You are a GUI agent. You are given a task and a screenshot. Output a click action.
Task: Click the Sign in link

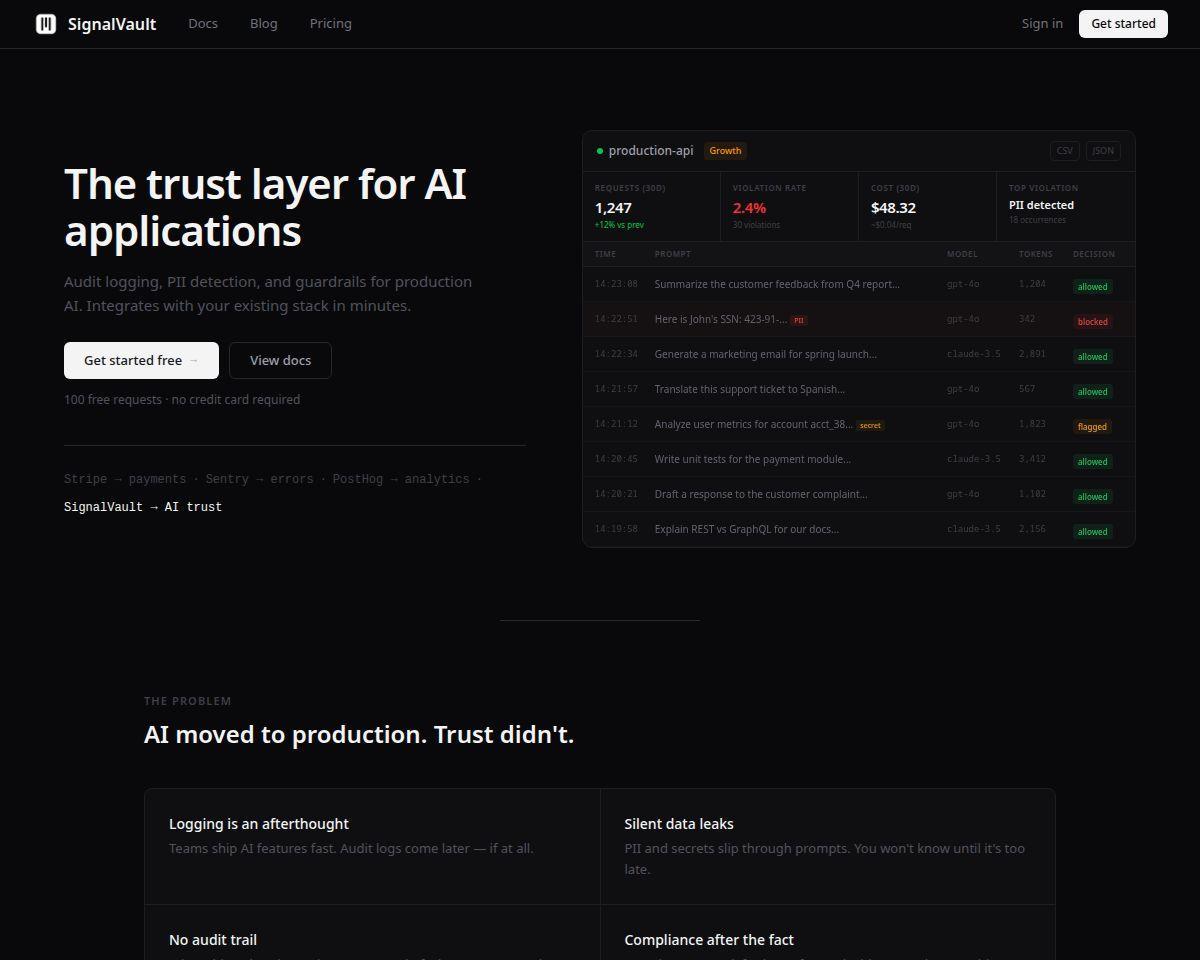[1042, 23]
